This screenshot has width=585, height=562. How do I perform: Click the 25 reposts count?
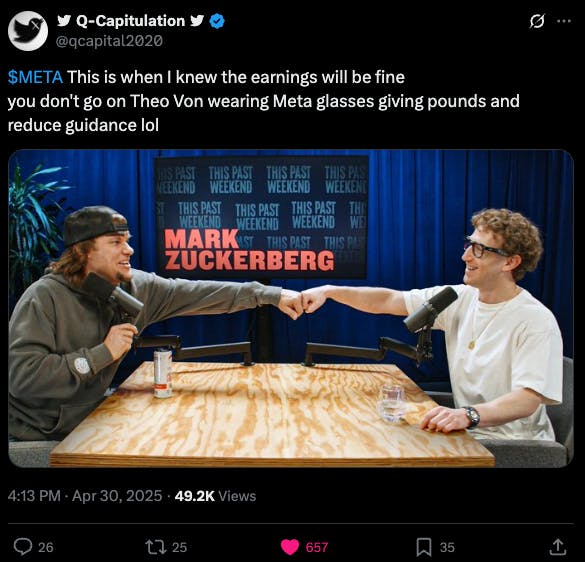[179, 547]
